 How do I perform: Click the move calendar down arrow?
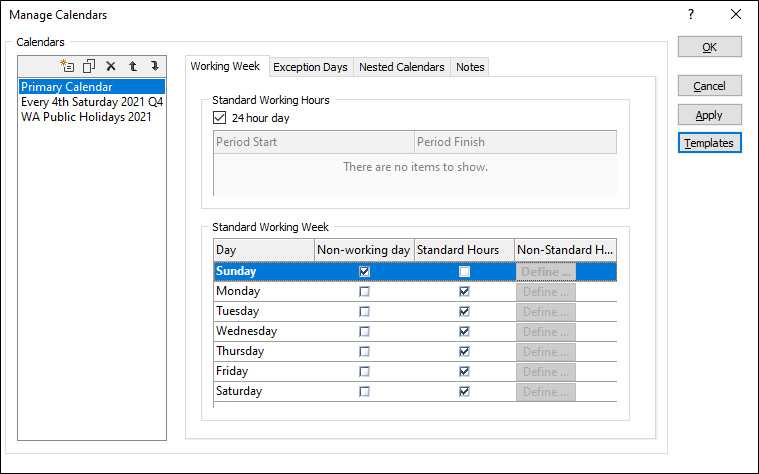[155, 66]
